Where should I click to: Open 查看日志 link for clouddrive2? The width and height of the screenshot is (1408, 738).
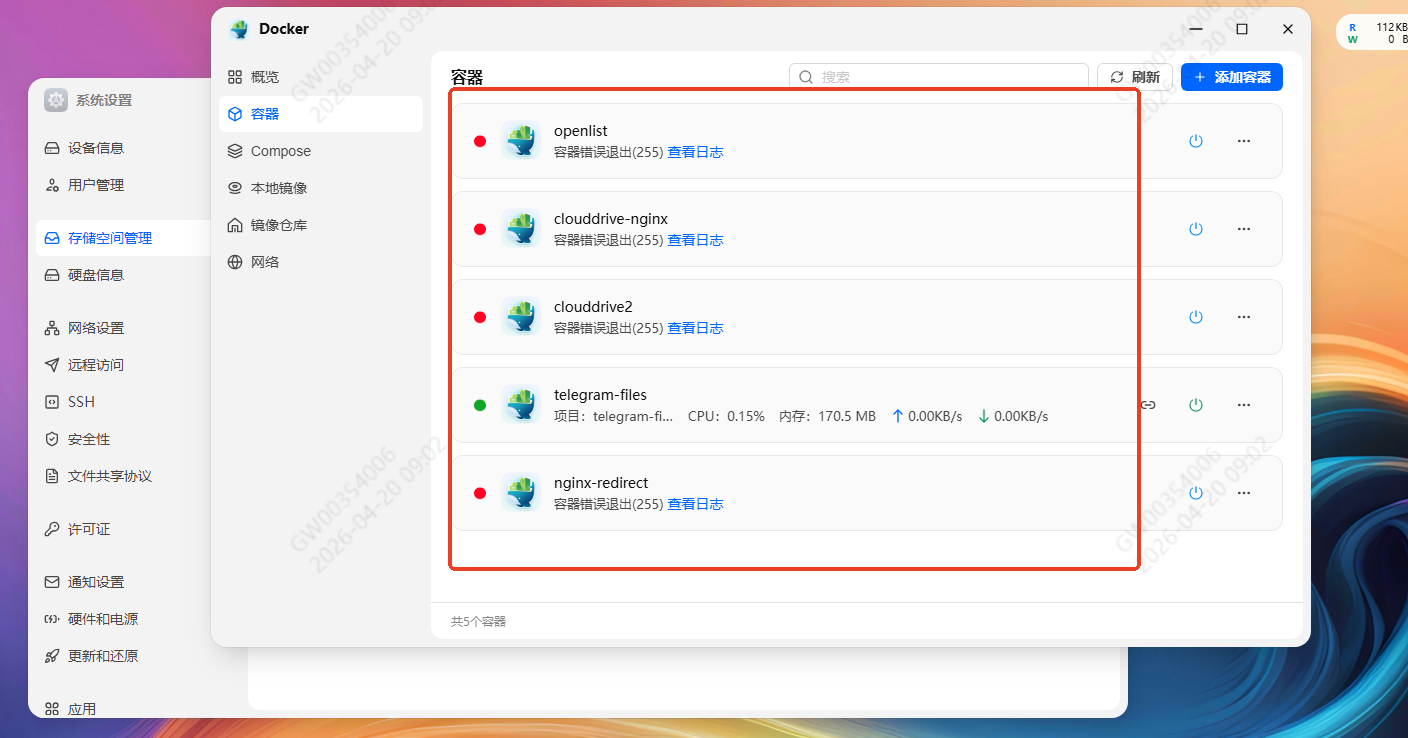[x=695, y=328]
